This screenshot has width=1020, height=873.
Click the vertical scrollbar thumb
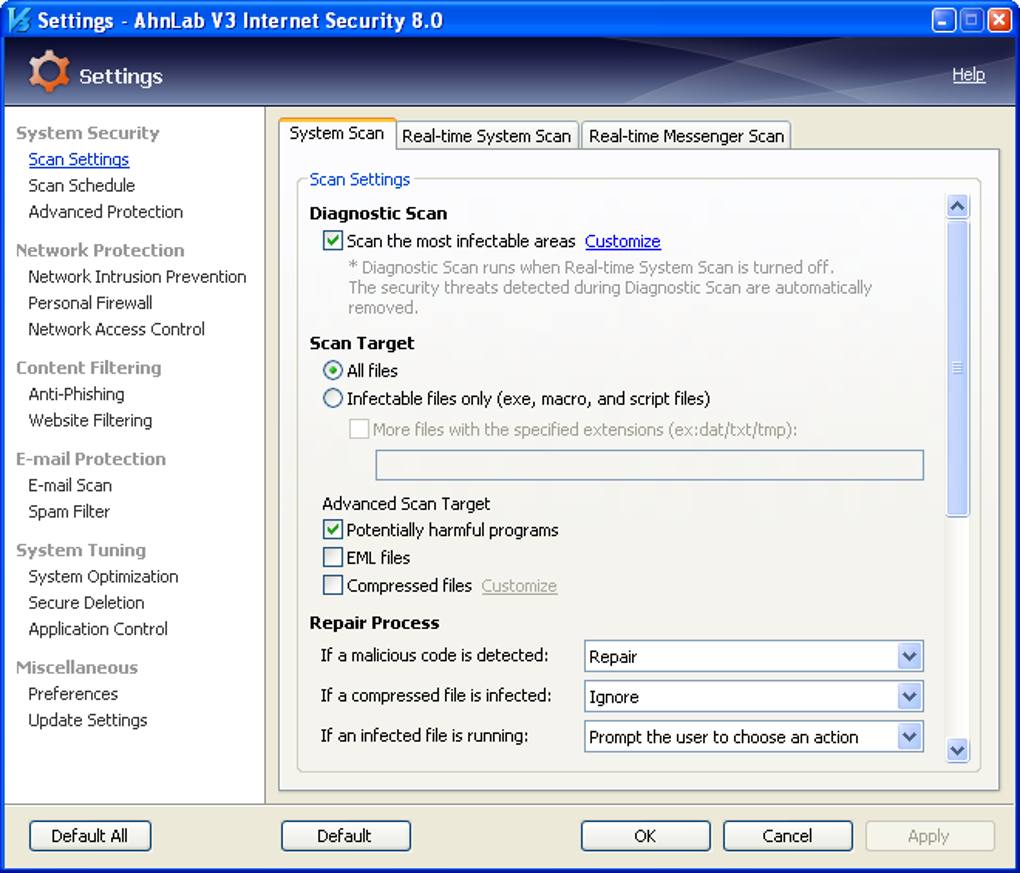958,368
